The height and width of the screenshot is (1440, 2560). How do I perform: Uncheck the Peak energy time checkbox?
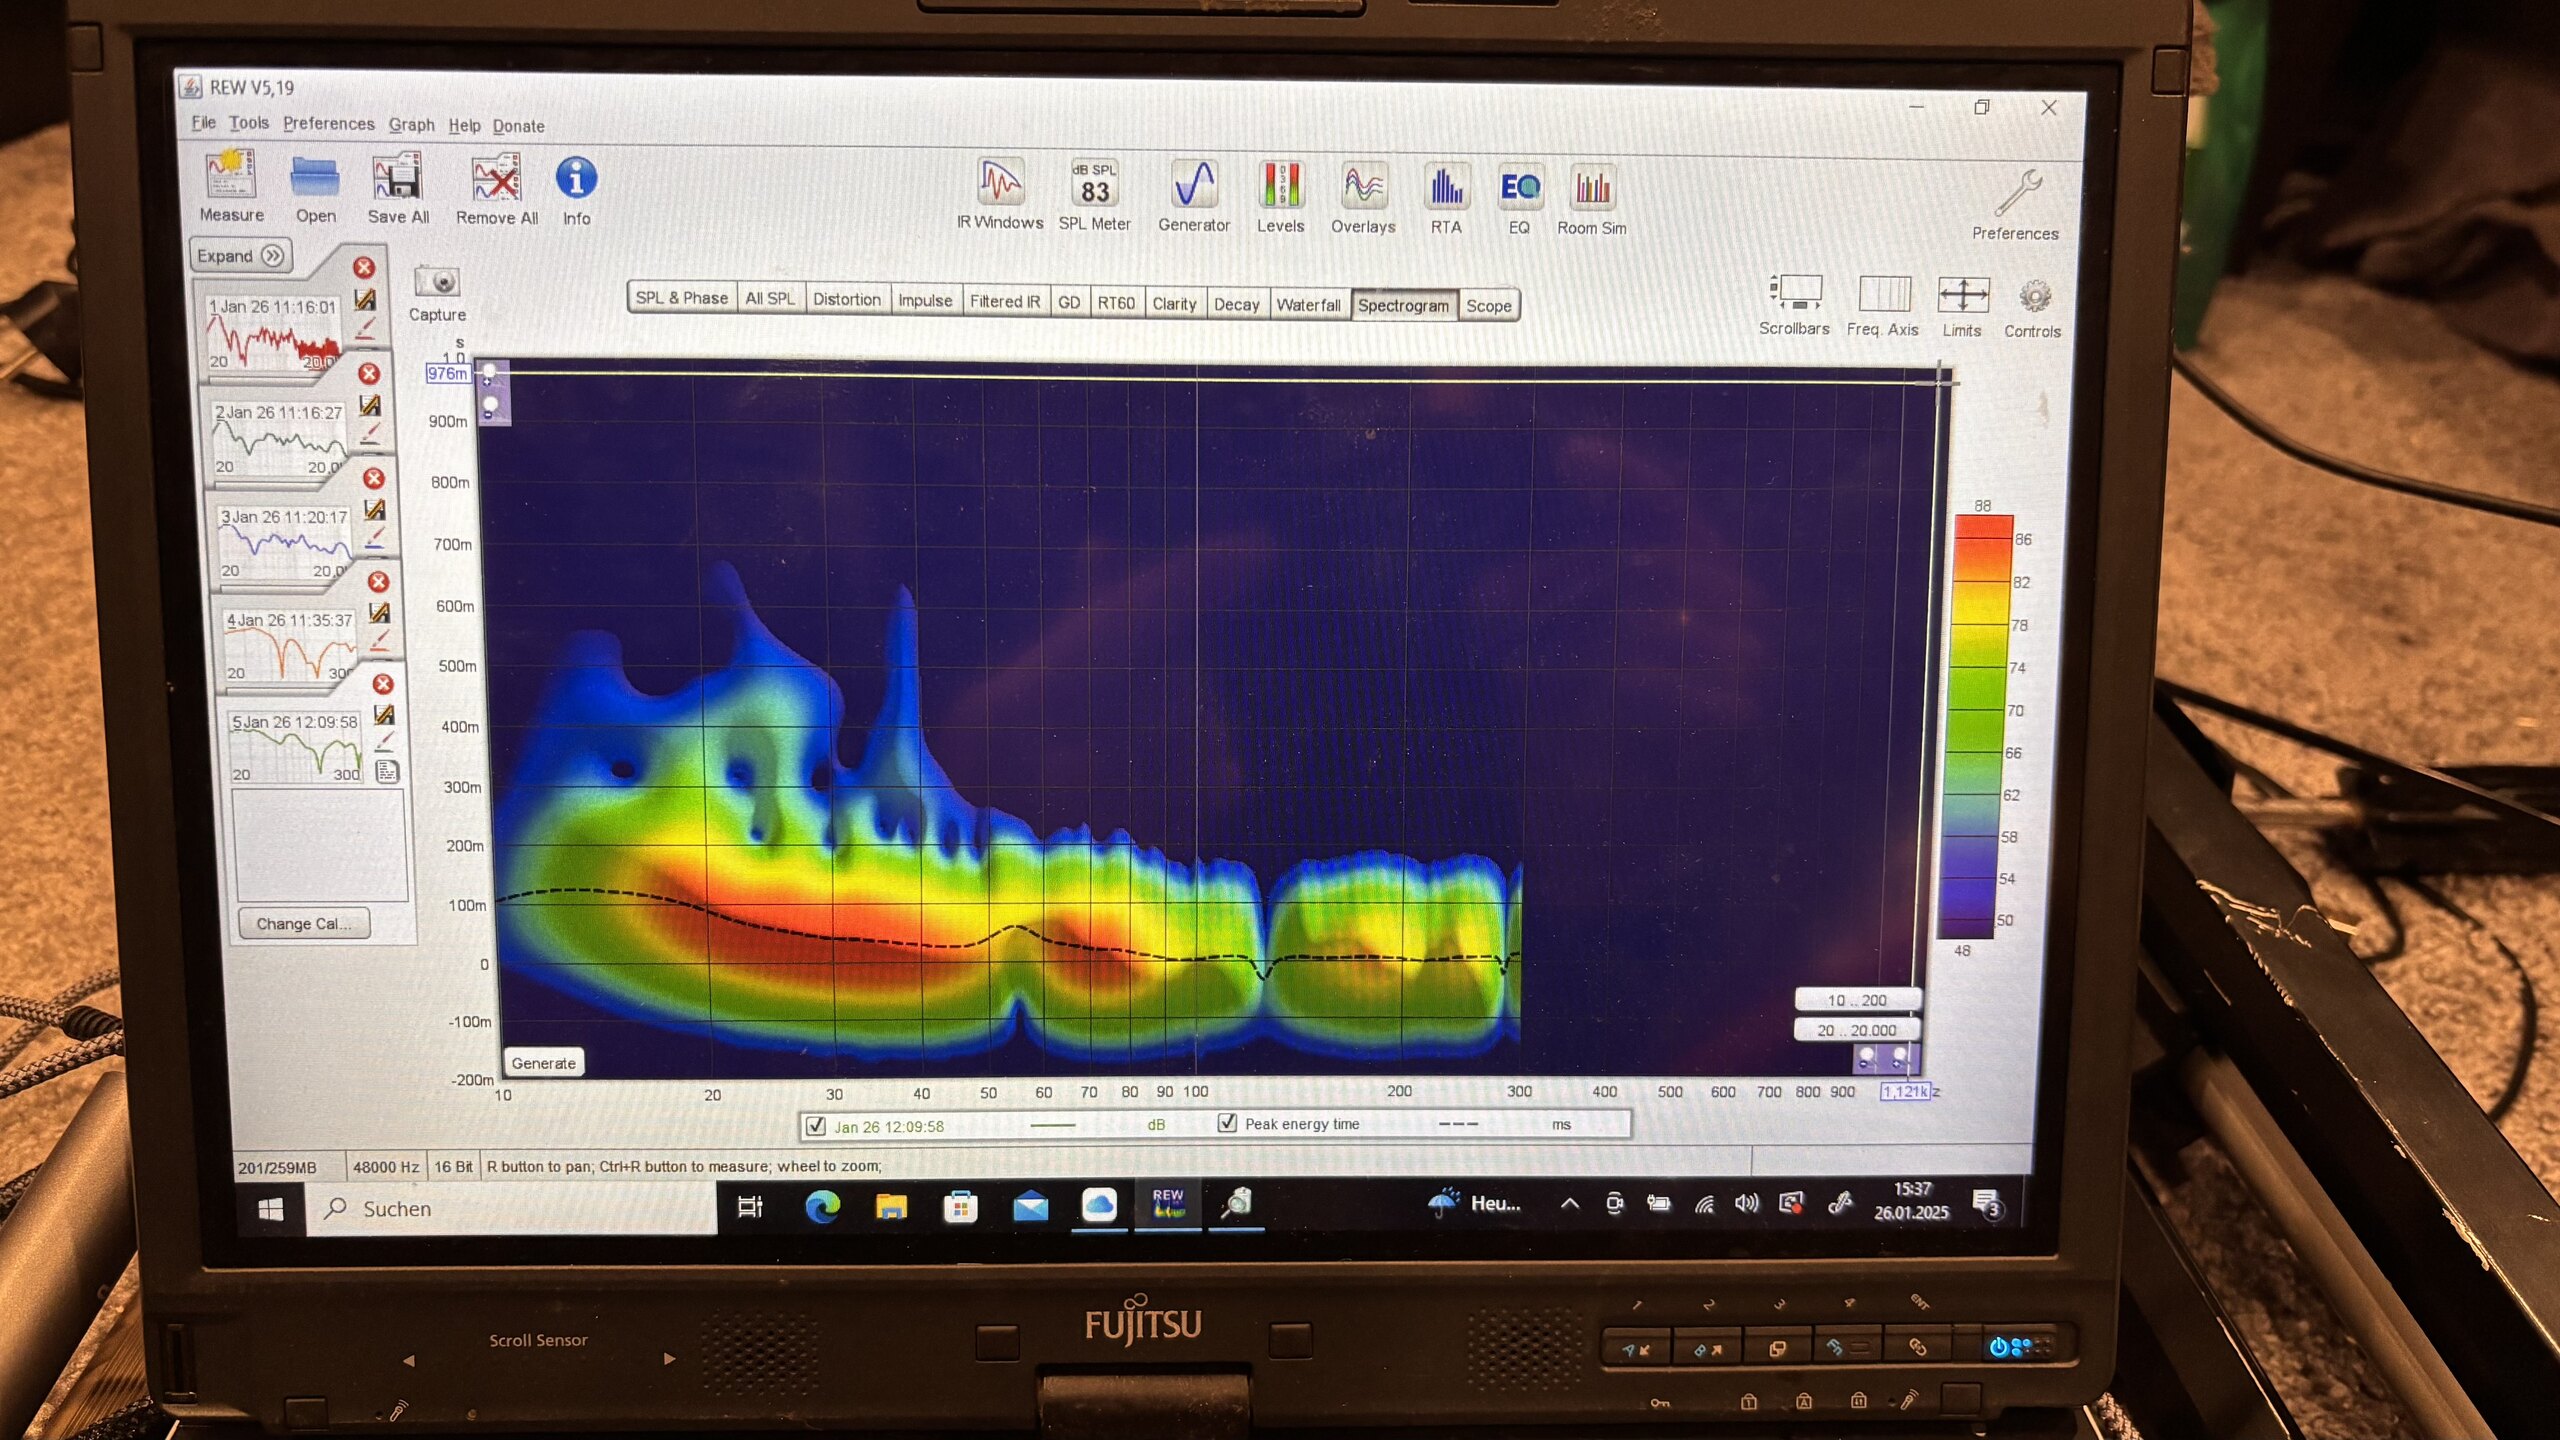pyautogui.click(x=1227, y=1123)
